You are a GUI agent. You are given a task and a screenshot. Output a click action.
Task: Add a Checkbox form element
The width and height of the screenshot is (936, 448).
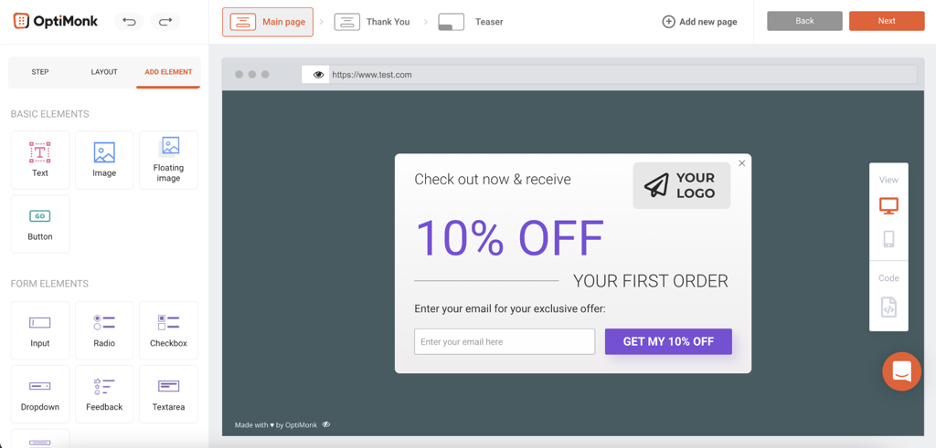tap(168, 330)
